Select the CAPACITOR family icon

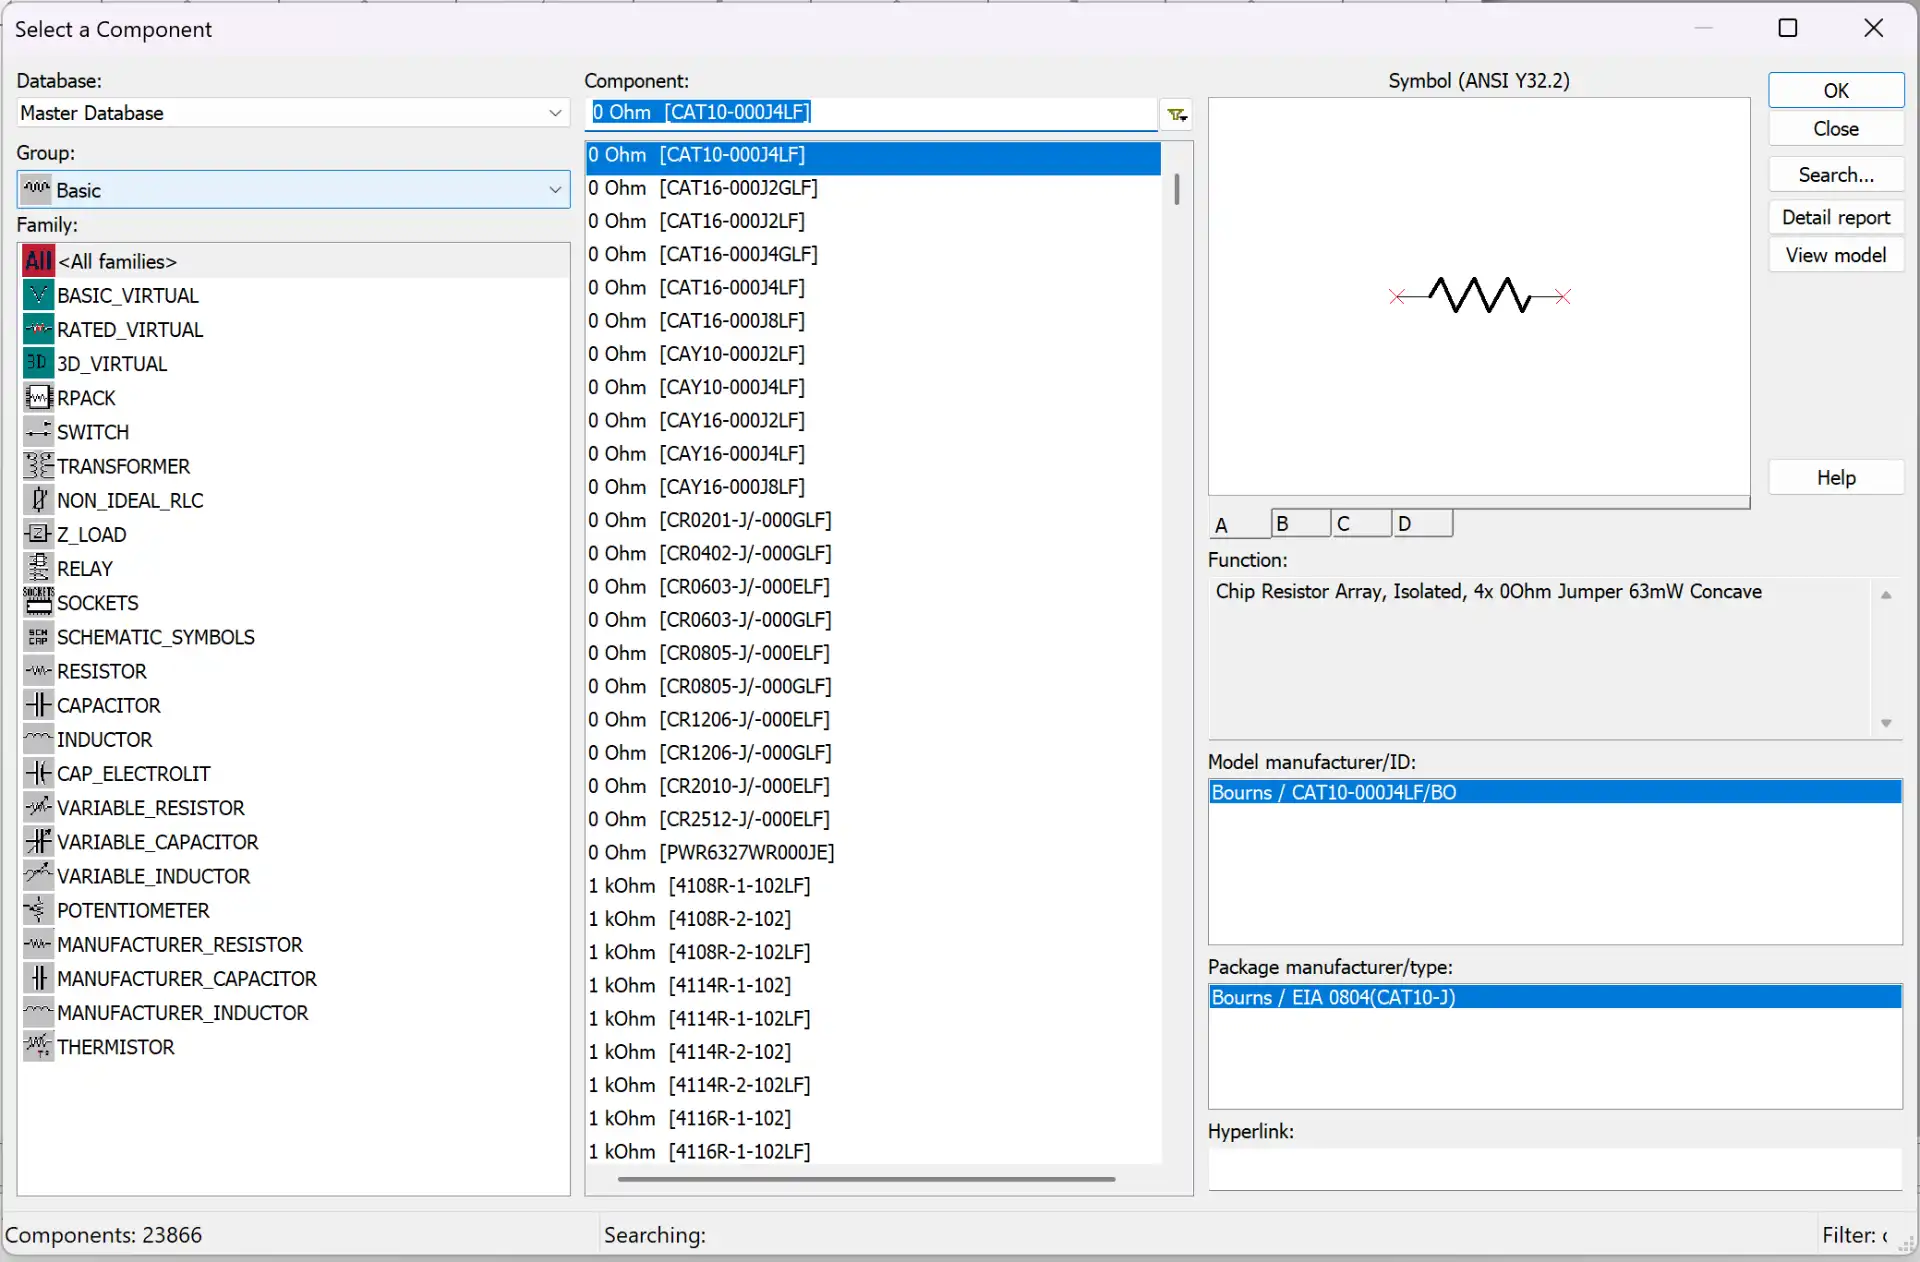(x=38, y=705)
